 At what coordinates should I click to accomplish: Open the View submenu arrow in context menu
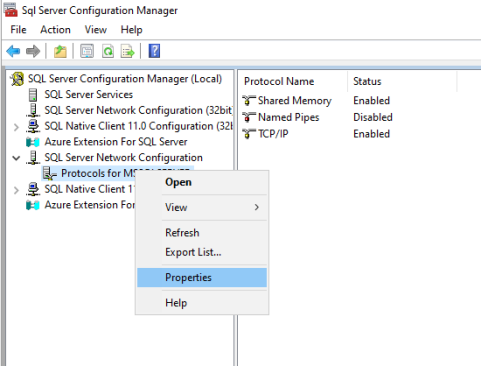tap(256, 207)
